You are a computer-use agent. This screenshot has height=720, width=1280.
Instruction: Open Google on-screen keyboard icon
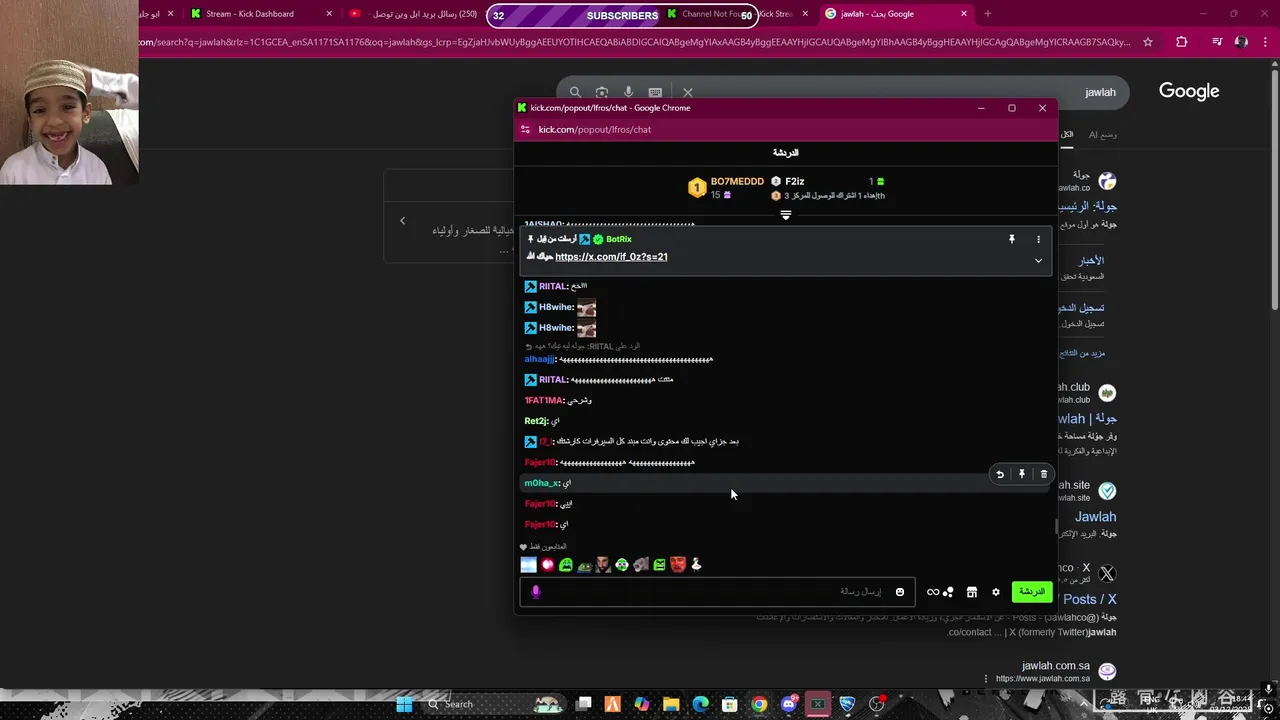click(x=655, y=92)
